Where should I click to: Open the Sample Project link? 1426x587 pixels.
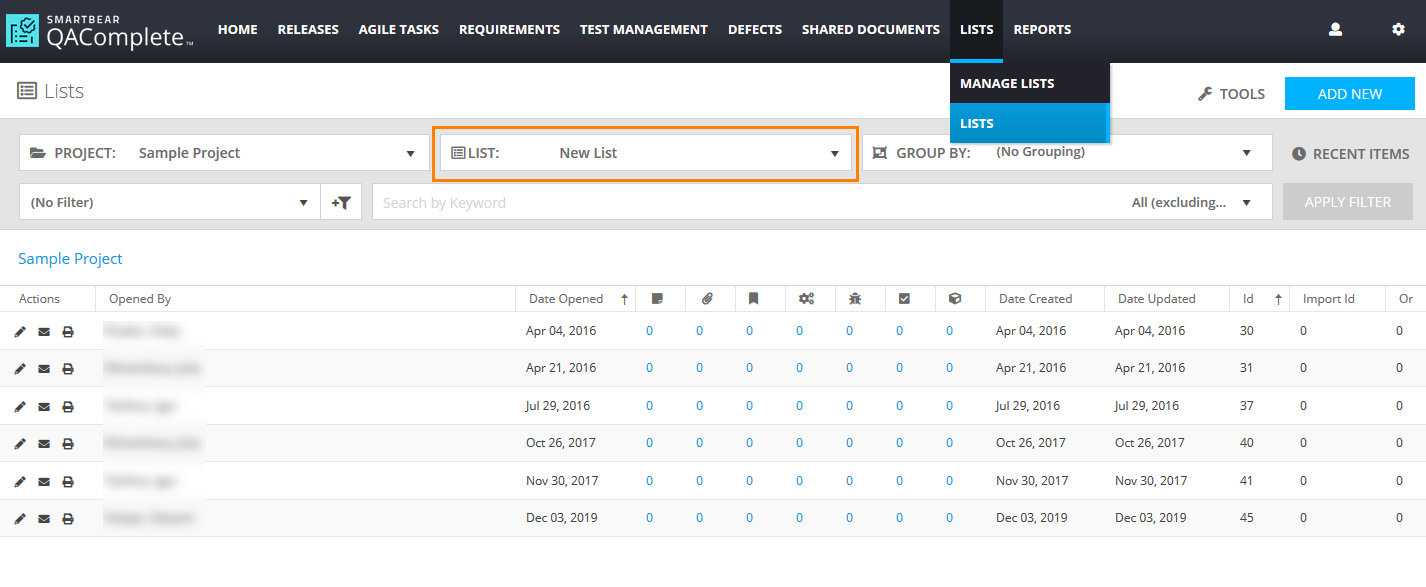70,259
